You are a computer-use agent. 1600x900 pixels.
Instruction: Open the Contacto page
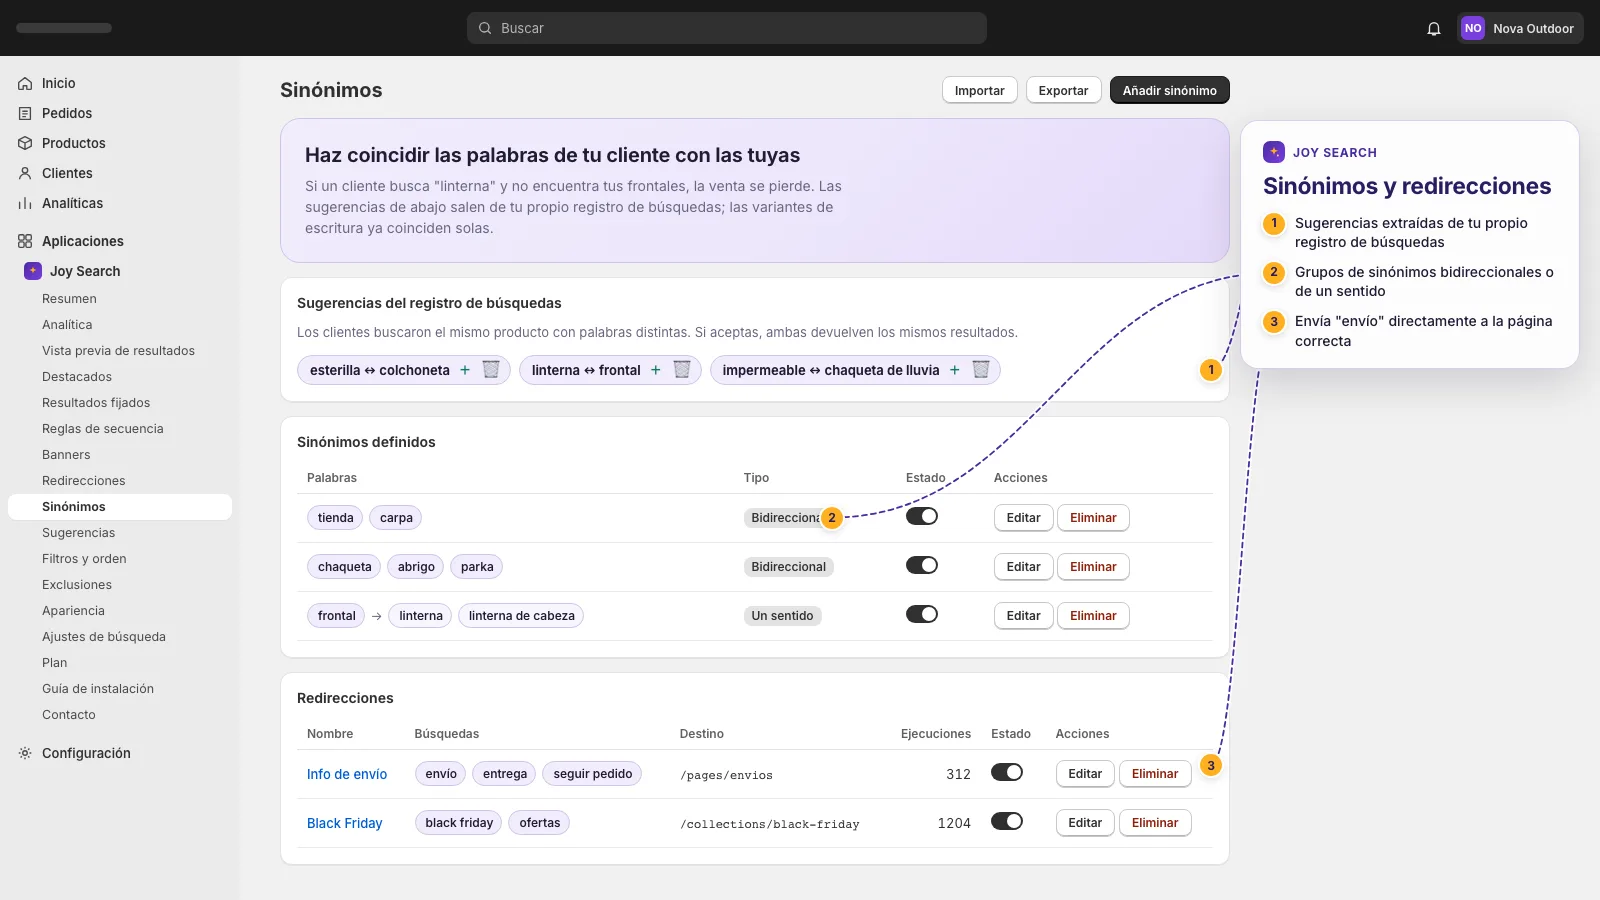click(x=120, y=715)
